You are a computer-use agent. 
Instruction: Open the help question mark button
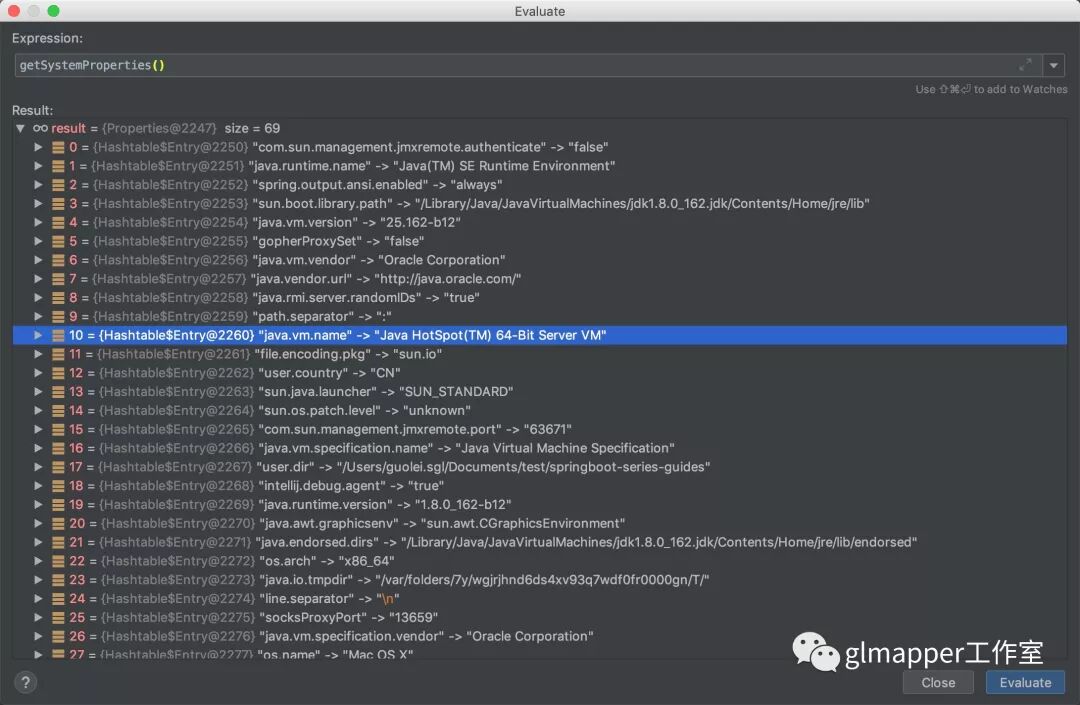(x=25, y=682)
